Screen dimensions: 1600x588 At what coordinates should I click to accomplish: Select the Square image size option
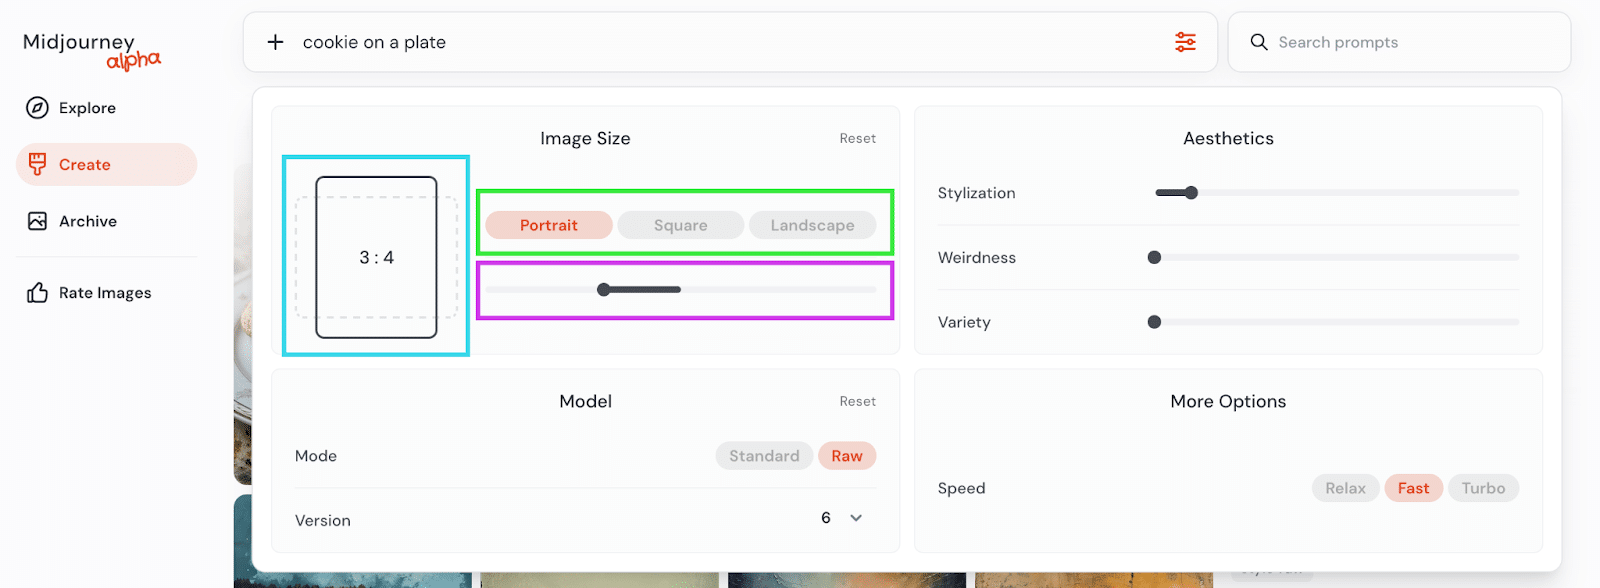click(x=680, y=225)
